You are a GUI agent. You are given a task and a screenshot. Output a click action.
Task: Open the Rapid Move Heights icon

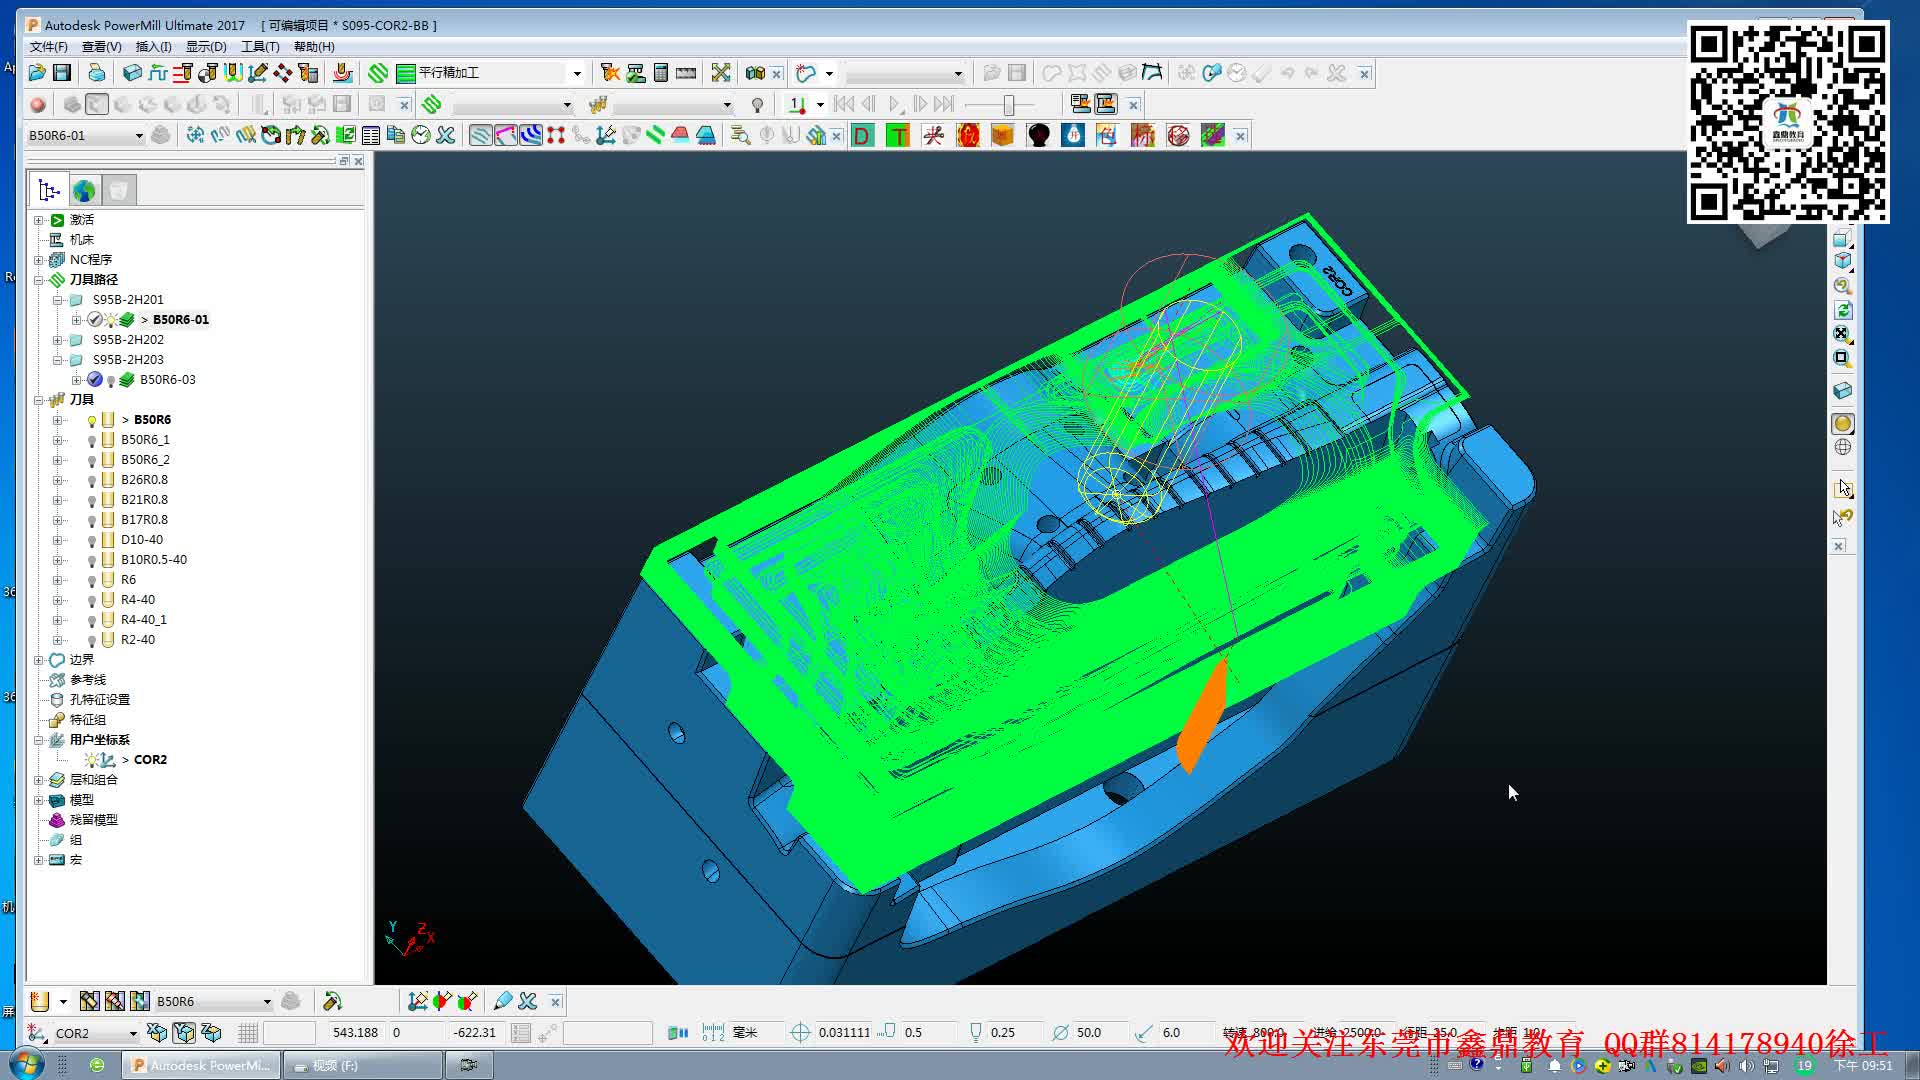[183, 73]
